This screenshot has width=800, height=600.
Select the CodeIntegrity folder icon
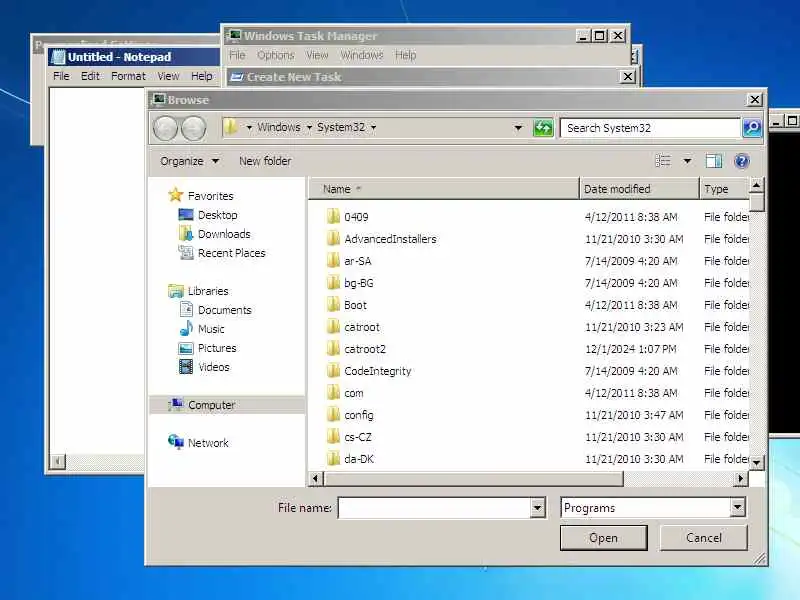333,370
